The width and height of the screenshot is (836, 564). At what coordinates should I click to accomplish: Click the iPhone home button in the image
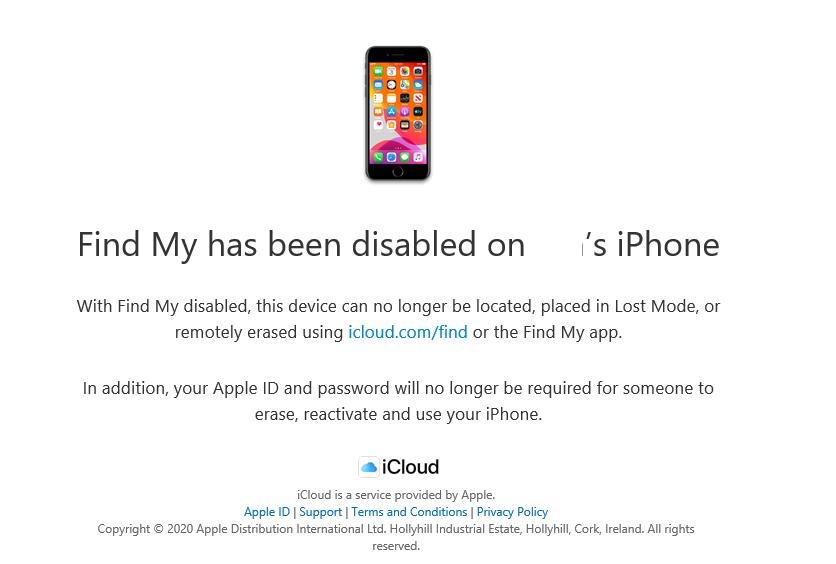click(398, 172)
